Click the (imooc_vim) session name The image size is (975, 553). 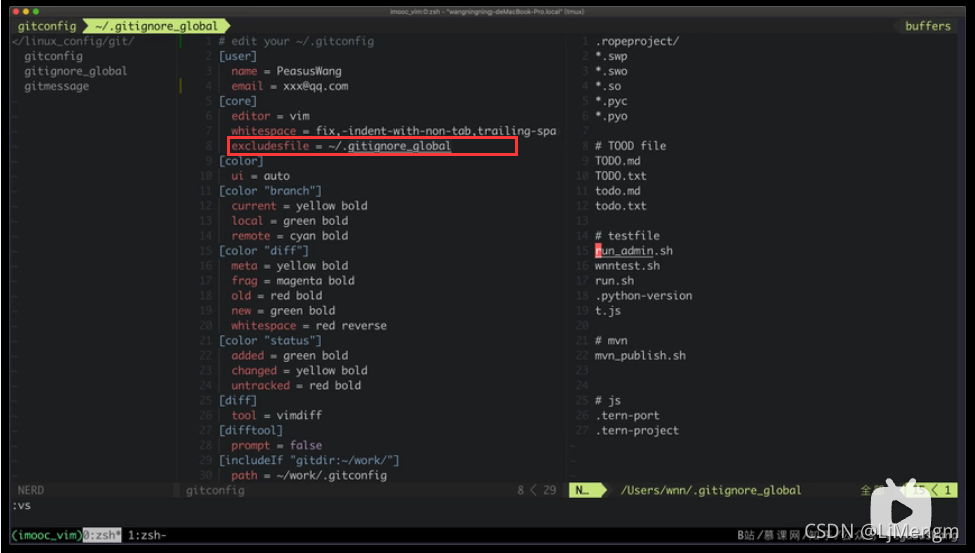coord(47,535)
